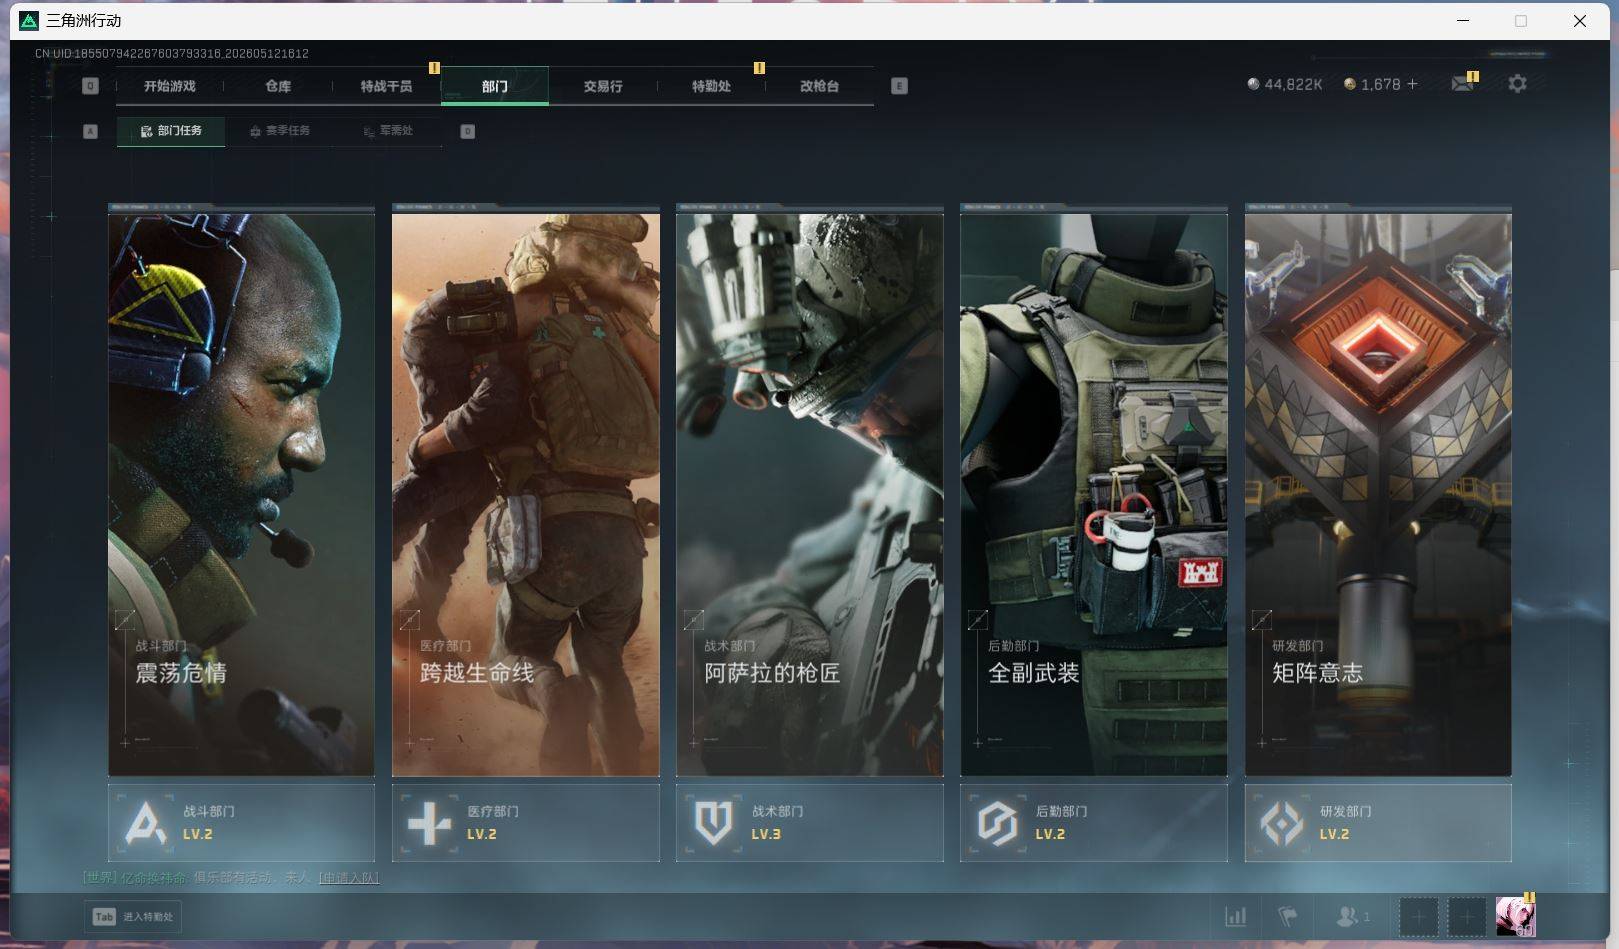
Task: Select the 部门任务 sub-tab
Action: pyautogui.click(x=171, y=131)
